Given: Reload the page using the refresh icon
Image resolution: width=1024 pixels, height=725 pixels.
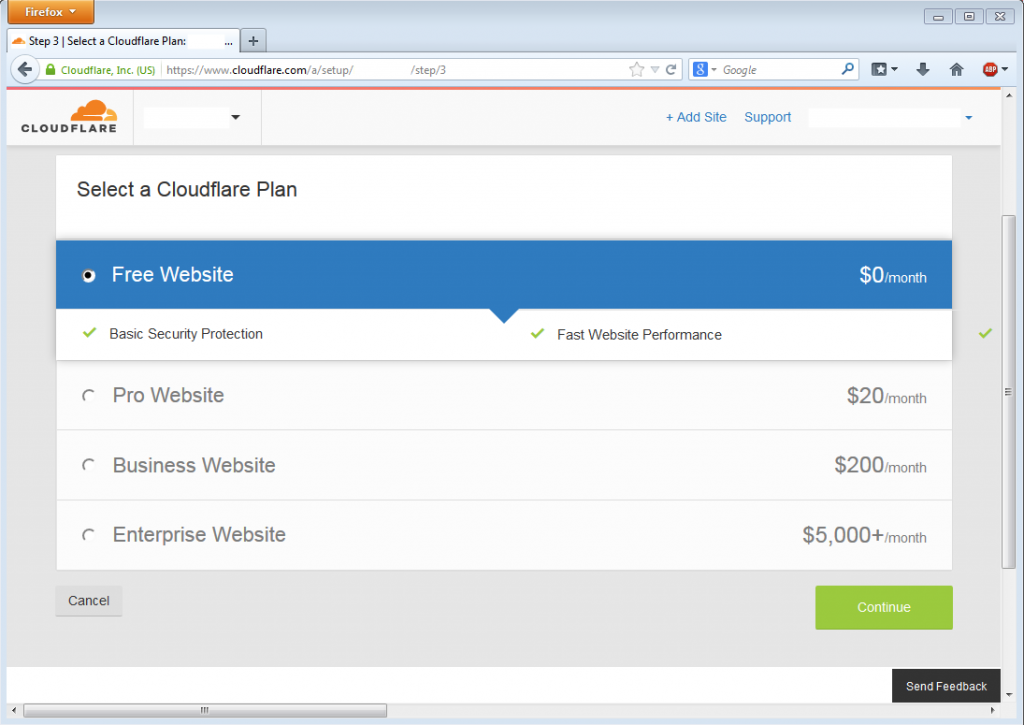Looking at the screenshot, I should click(x=672, y=70).
